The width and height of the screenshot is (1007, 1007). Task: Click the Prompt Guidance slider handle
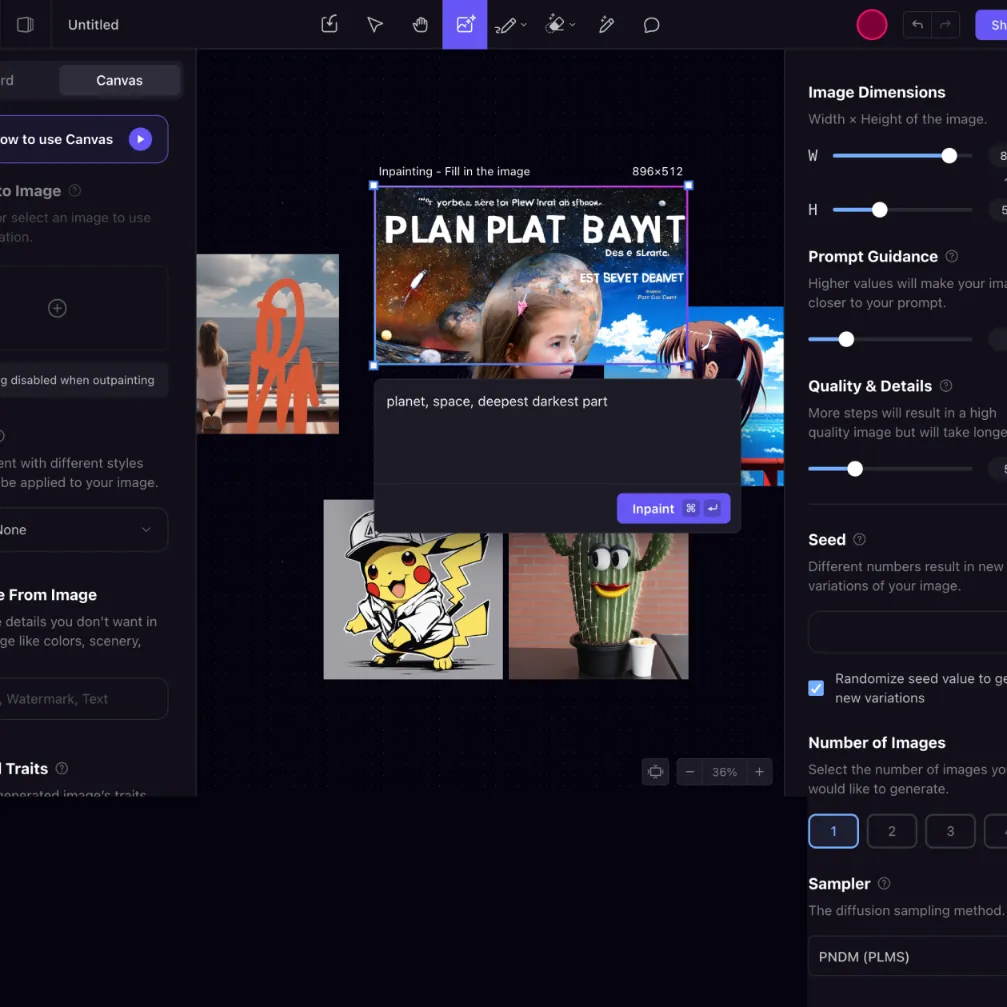[846, 339]
